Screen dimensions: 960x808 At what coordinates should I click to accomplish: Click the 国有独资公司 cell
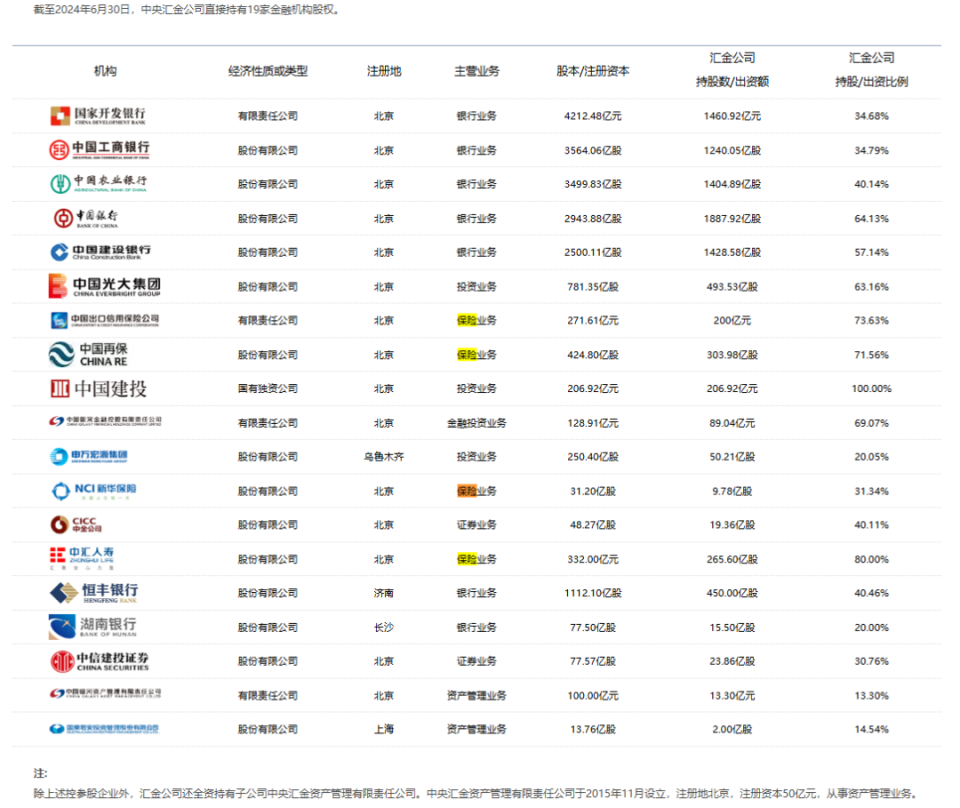[268, 389]
